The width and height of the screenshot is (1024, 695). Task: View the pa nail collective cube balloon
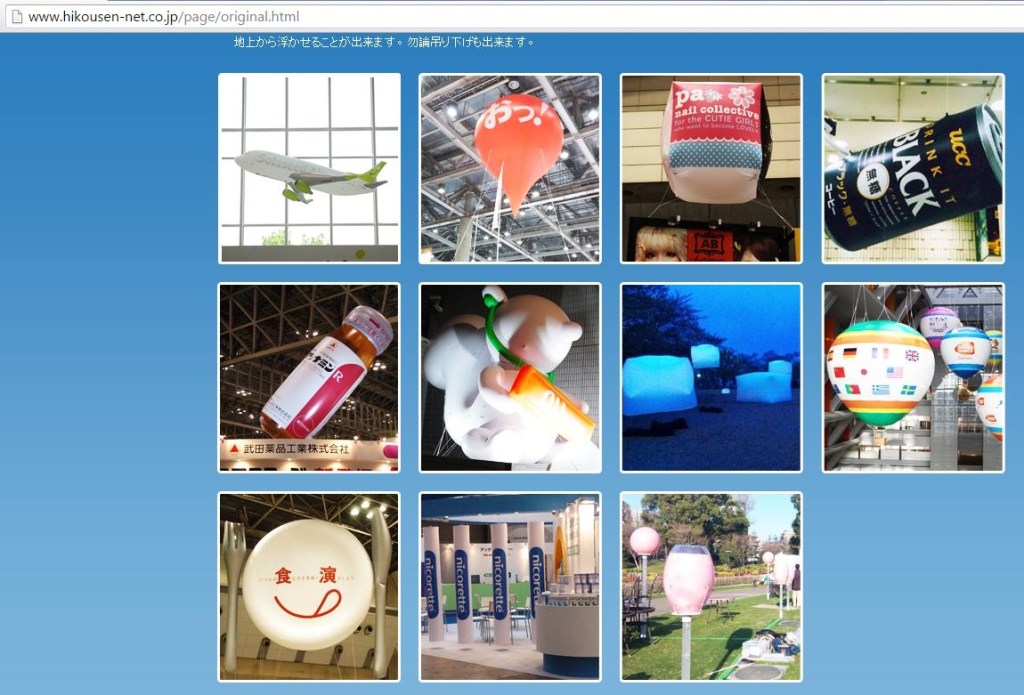[x=711, y=168]
